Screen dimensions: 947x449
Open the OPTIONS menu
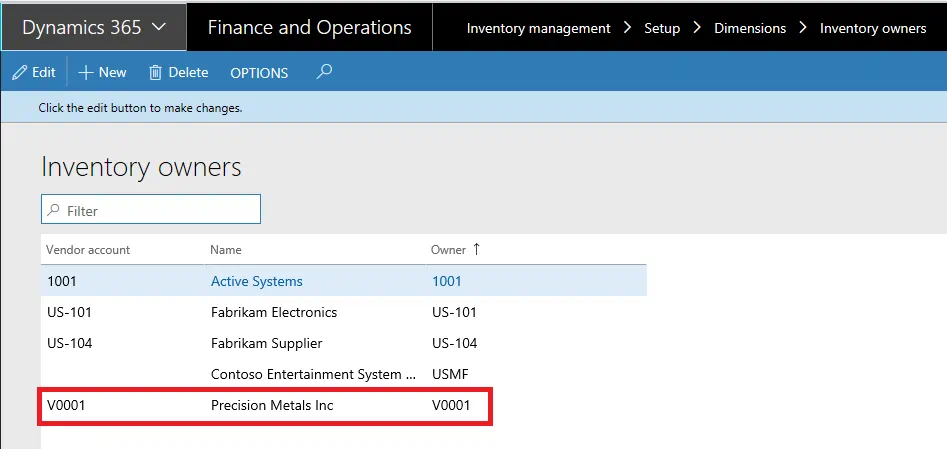pos(259,73)
